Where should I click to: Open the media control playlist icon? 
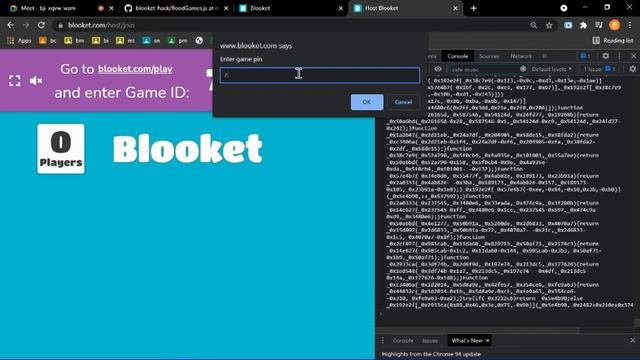pyautogui.click(x=599, y=25)
